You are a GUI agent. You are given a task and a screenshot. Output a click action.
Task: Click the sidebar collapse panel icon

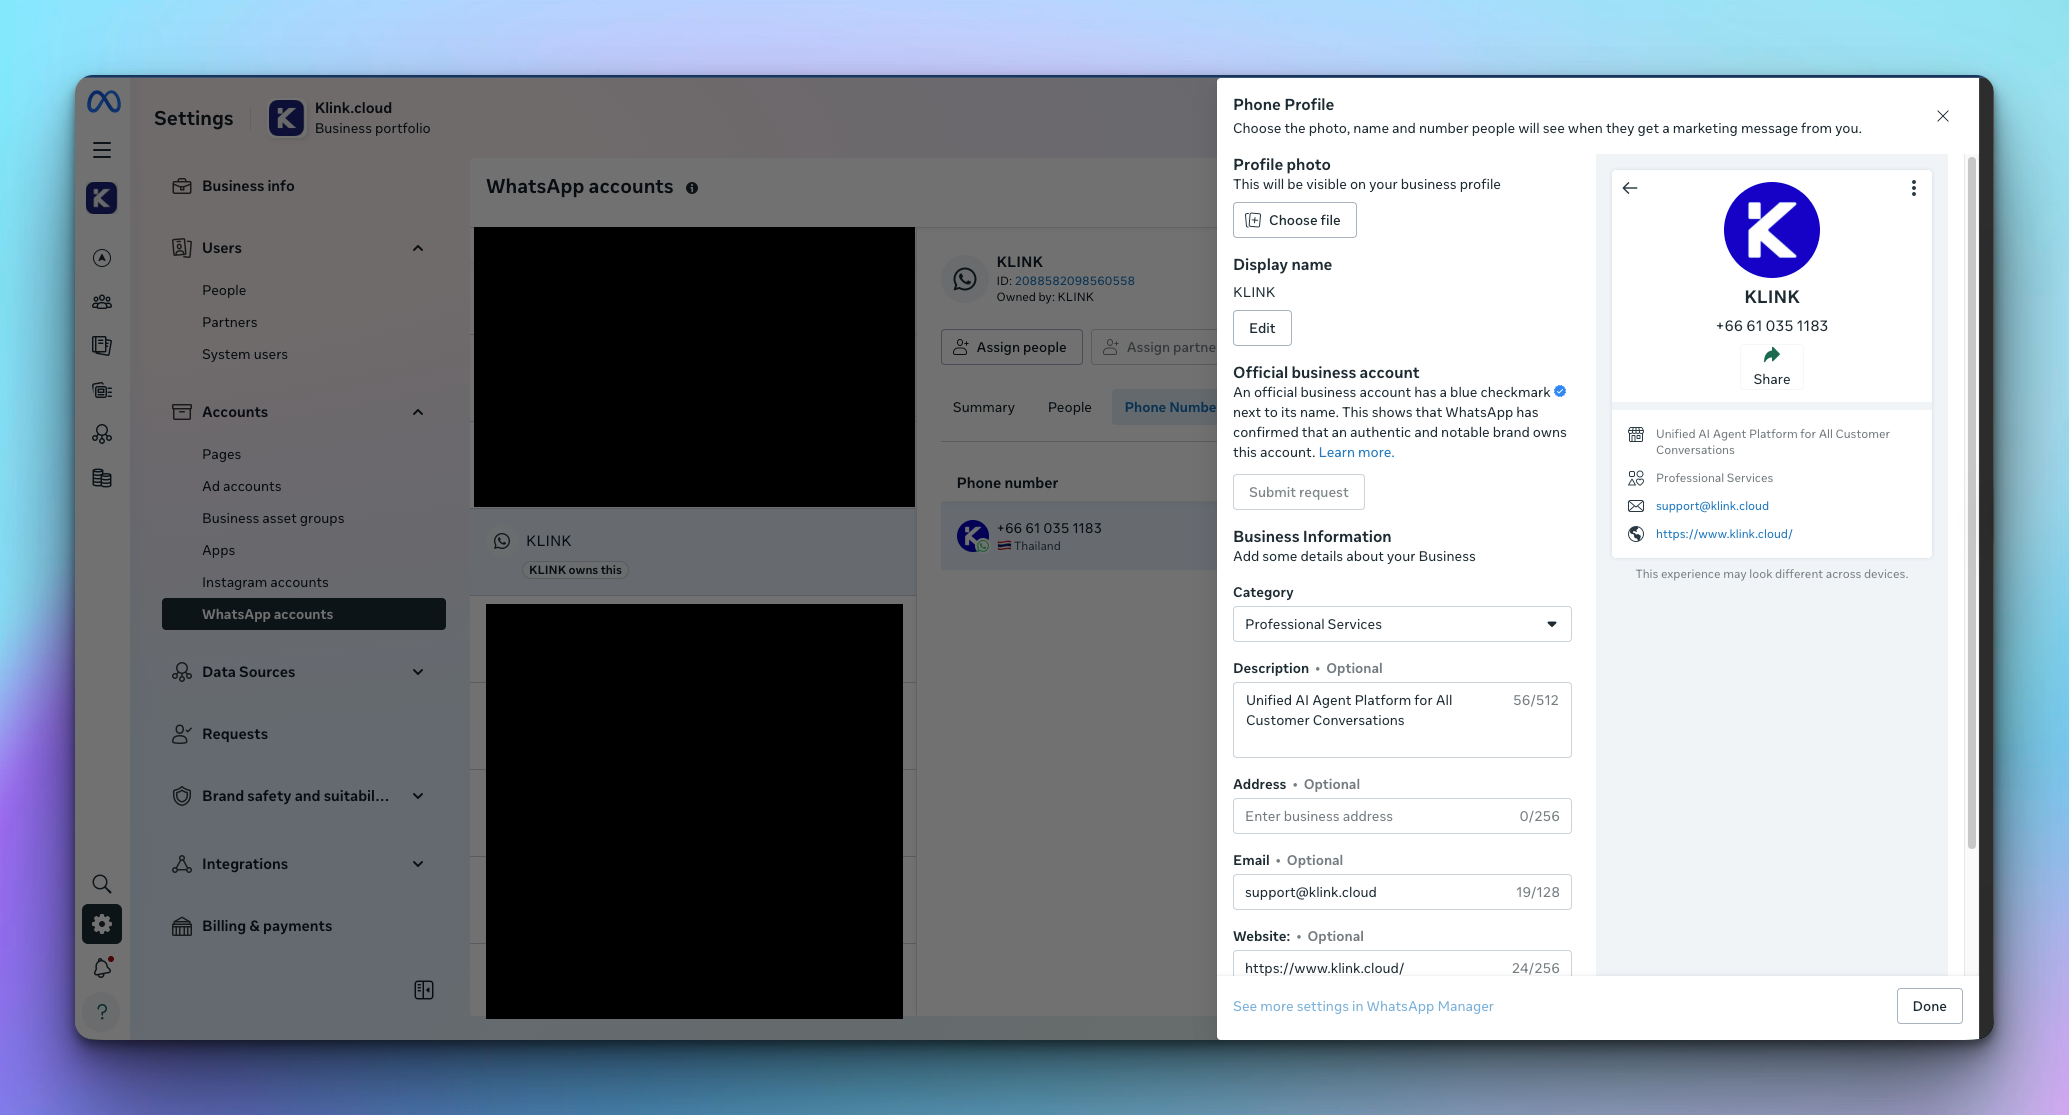coord(424,990)
